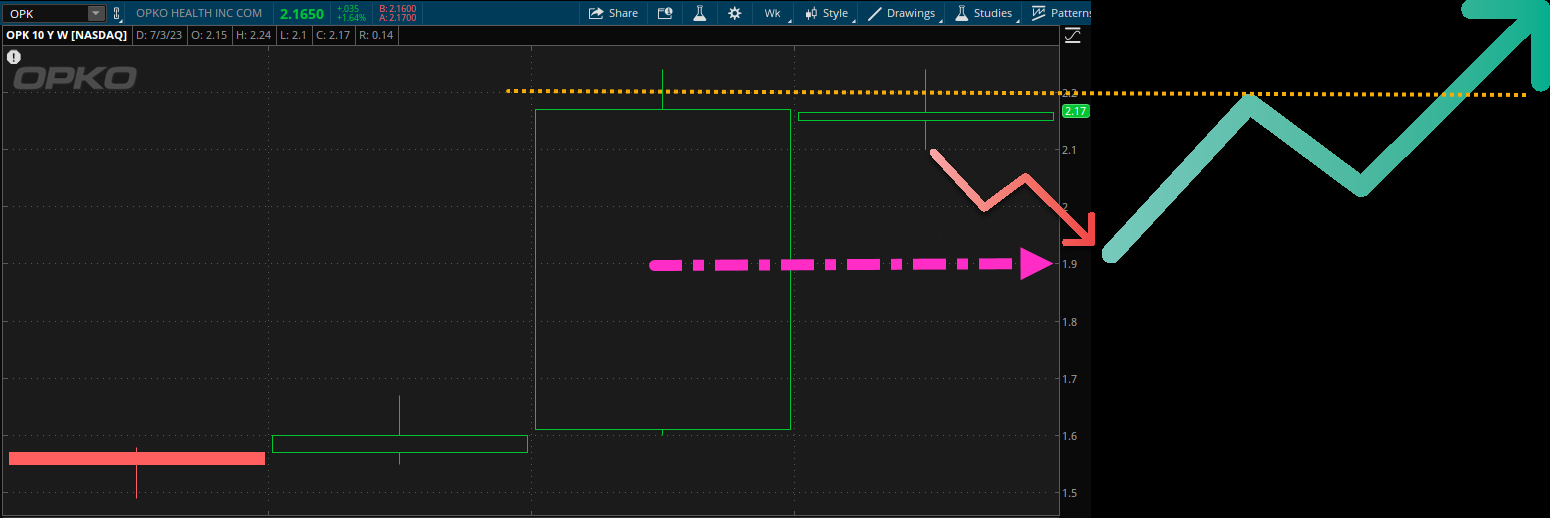This screenshot has width=1550, height=518.
Task: Open the Studies menu
Action: (x=984, y=14)
